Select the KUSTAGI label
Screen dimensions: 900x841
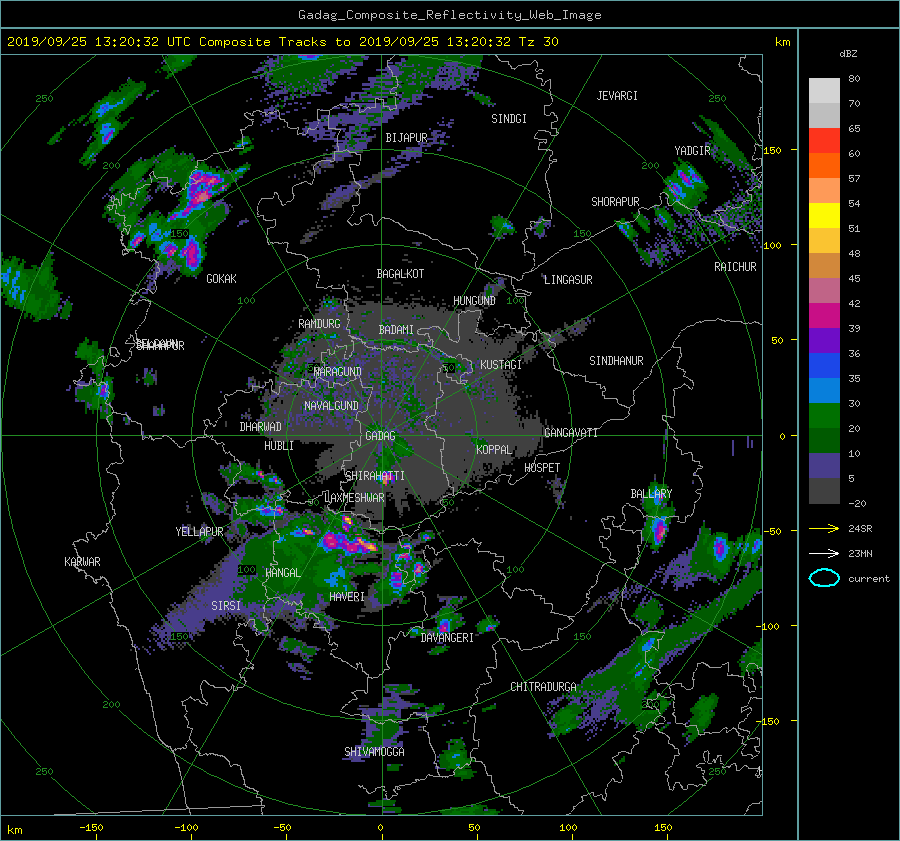(x=501, y=365)
